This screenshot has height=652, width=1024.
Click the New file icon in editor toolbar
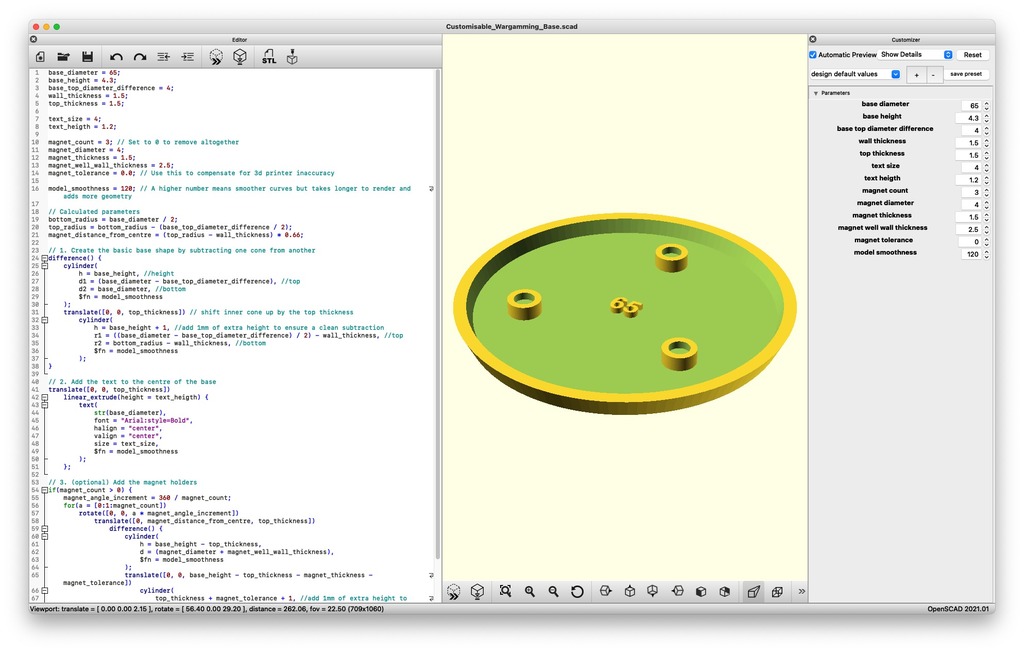tap(40, 57)
